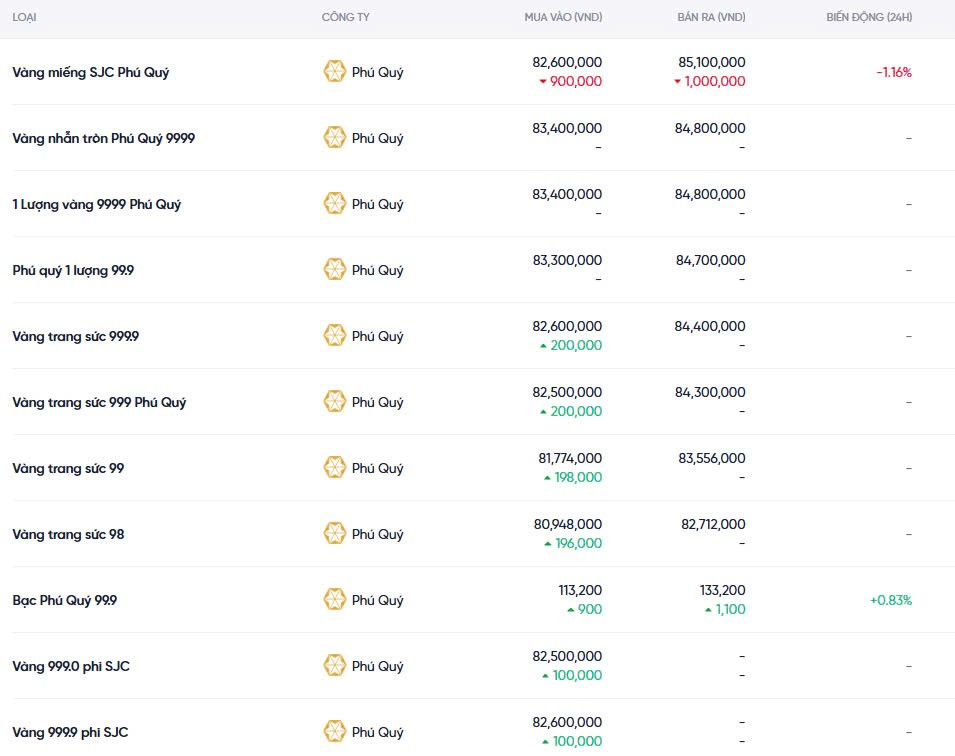The height and width of the screenshot is (756, 955).
Task: Click BIẾN ĐỘNG (24H) column header
Action: pyautogui.click(x=869, y=18)
